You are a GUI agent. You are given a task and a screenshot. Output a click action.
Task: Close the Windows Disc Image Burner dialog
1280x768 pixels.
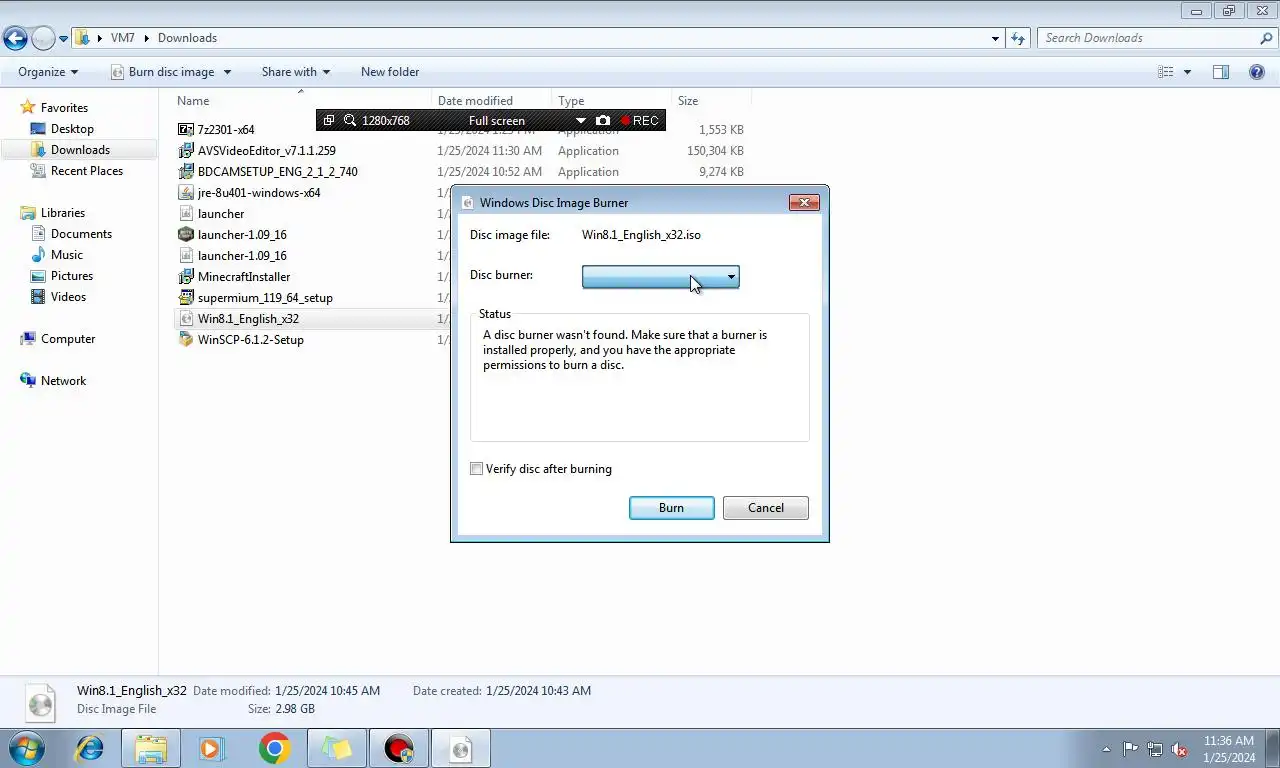(x=804, y=202)
